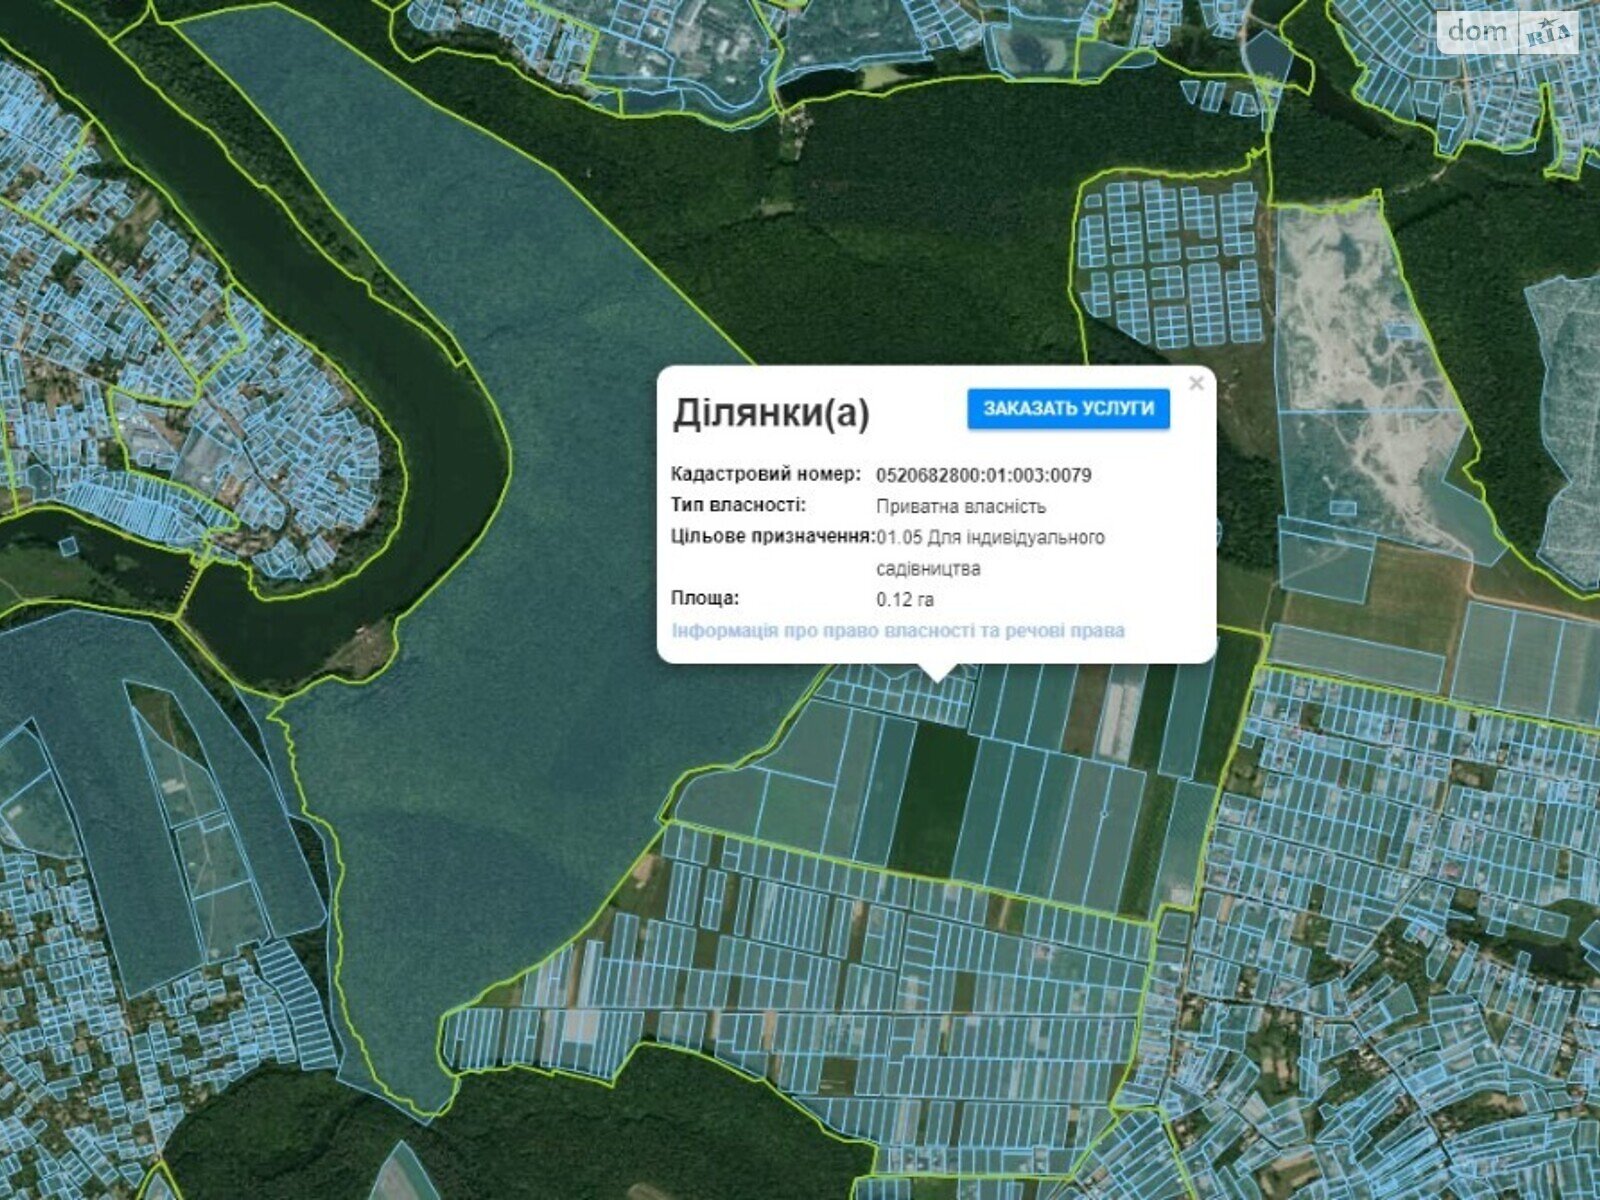Click the Площа label
1600x1200 pixels.
tap(705, 598)
